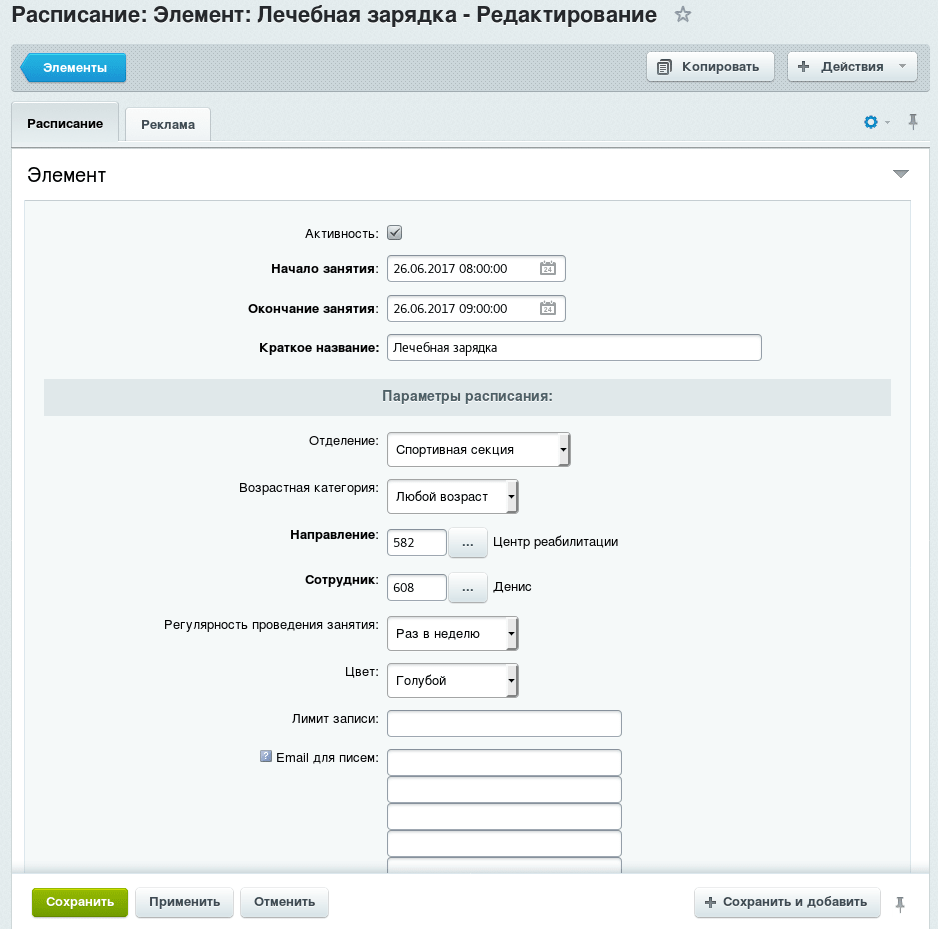Open calendar for Окончание занятия date

click(x=547, y=308)
